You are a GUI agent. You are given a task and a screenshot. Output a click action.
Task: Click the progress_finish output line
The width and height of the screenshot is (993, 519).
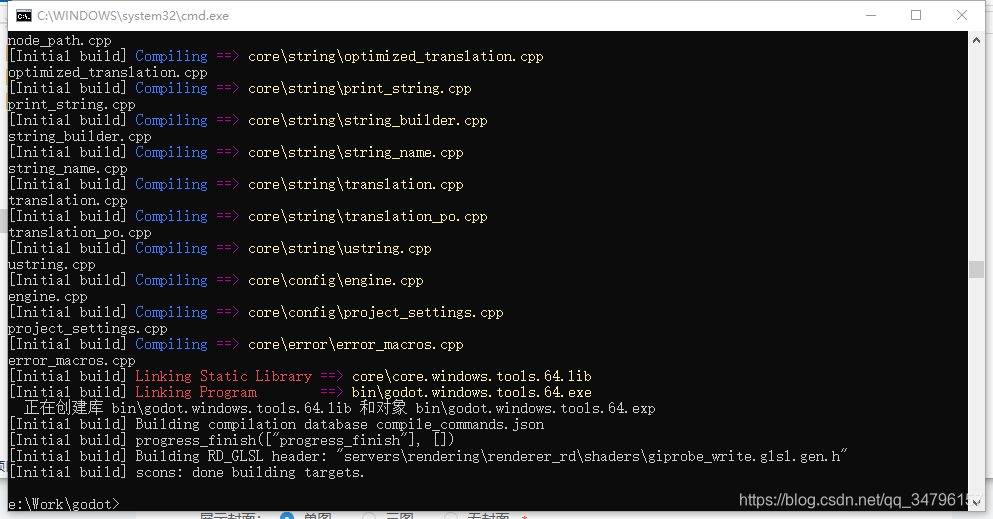click(x=232, y=440)
